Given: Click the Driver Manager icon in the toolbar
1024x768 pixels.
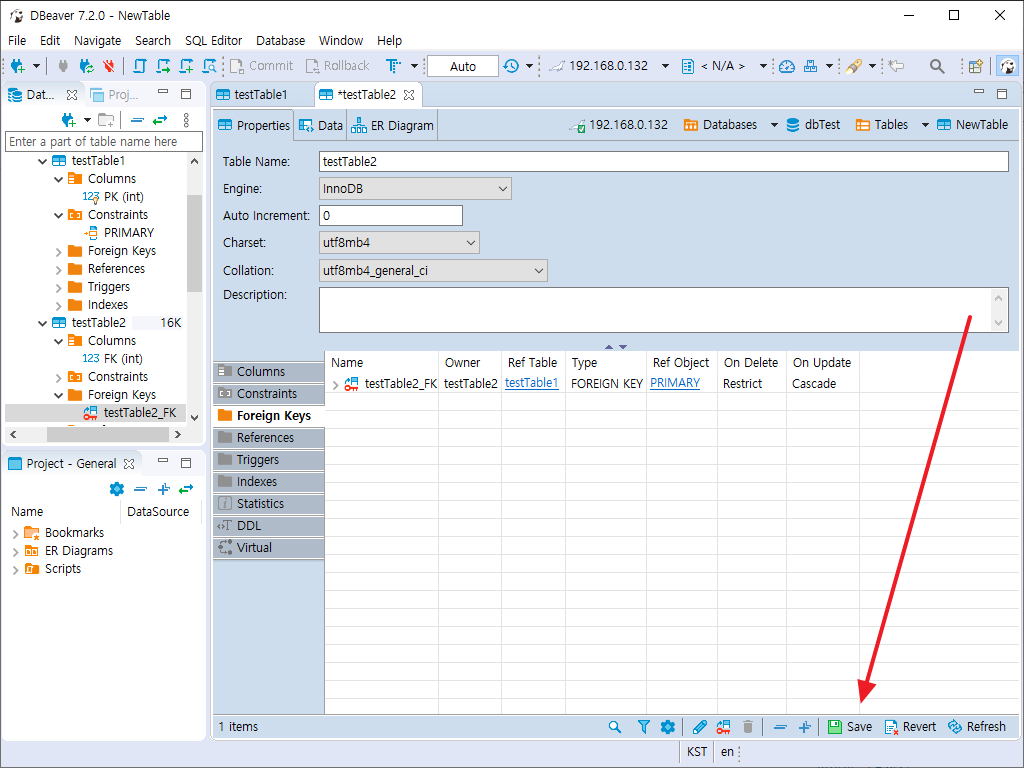Looking at the screenshot, I should click(x=810, y=66).
